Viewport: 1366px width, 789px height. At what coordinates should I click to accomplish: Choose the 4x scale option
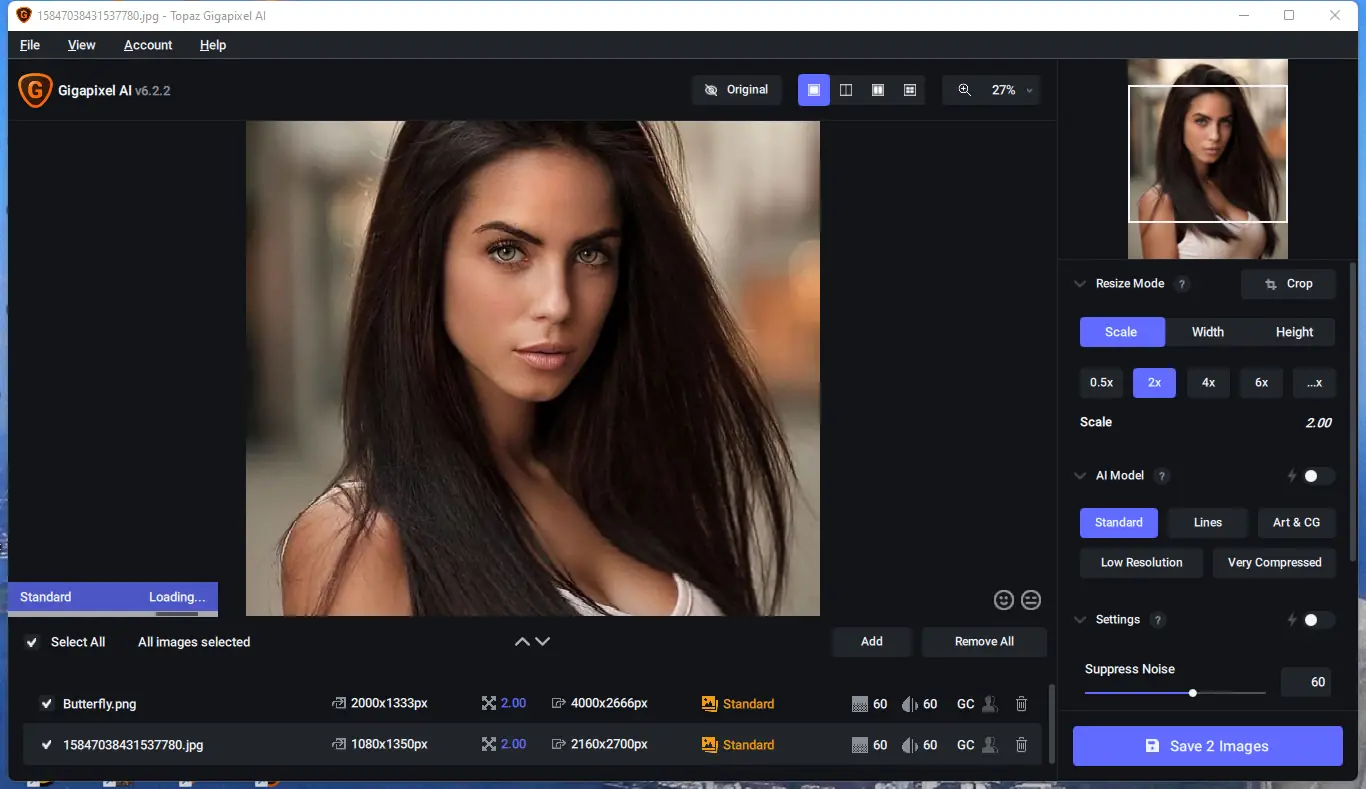point(1208,383)
